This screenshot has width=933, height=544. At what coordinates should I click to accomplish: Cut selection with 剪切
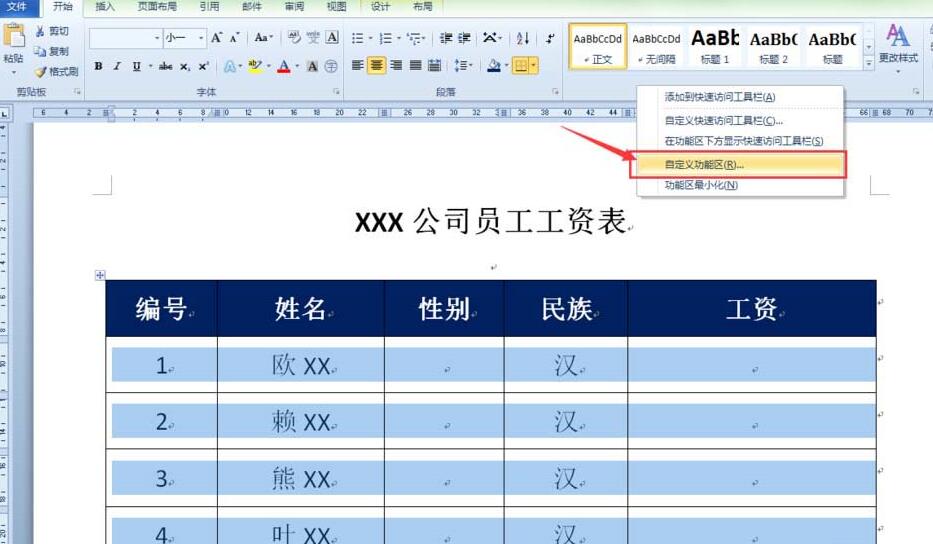click(x=52, y=31)
